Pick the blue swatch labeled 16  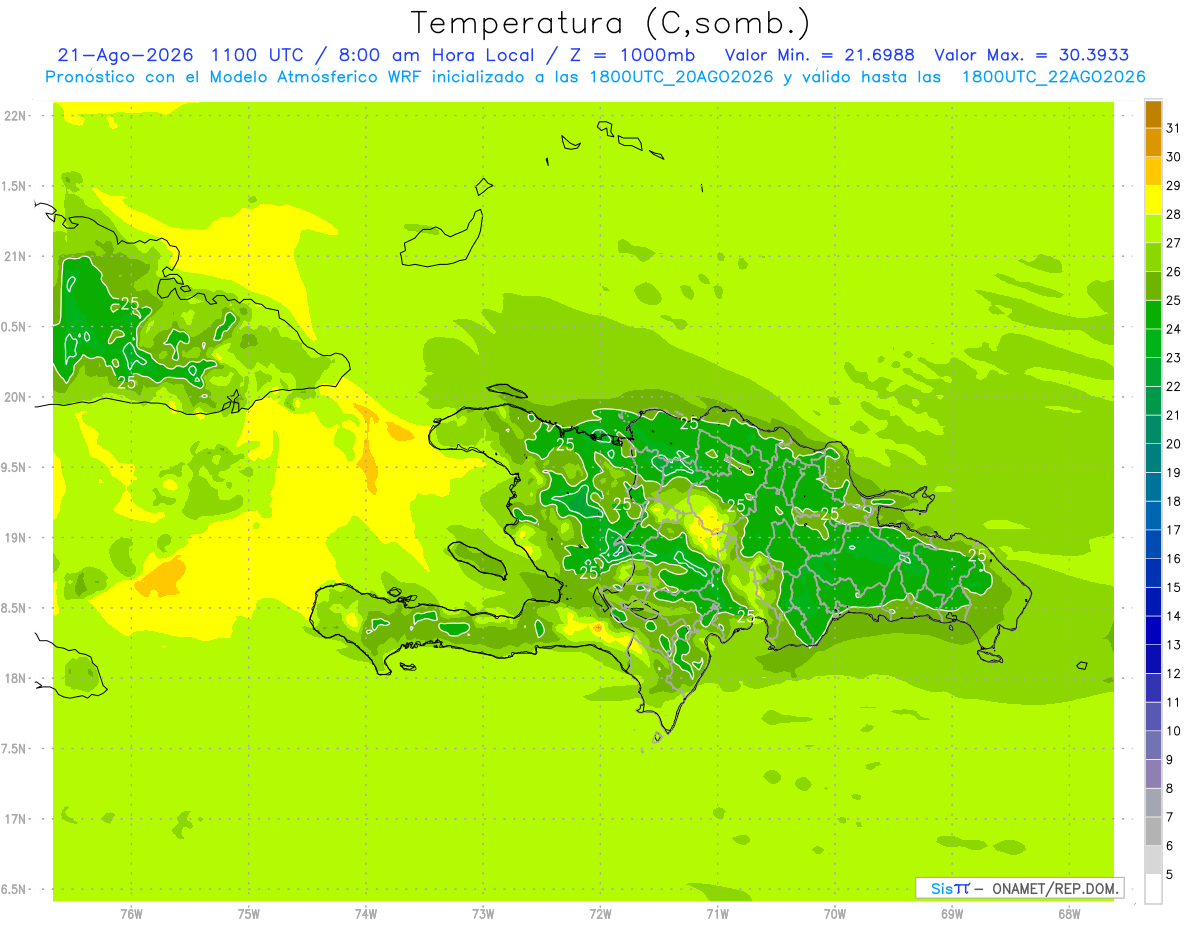(x=1153, y=544)
